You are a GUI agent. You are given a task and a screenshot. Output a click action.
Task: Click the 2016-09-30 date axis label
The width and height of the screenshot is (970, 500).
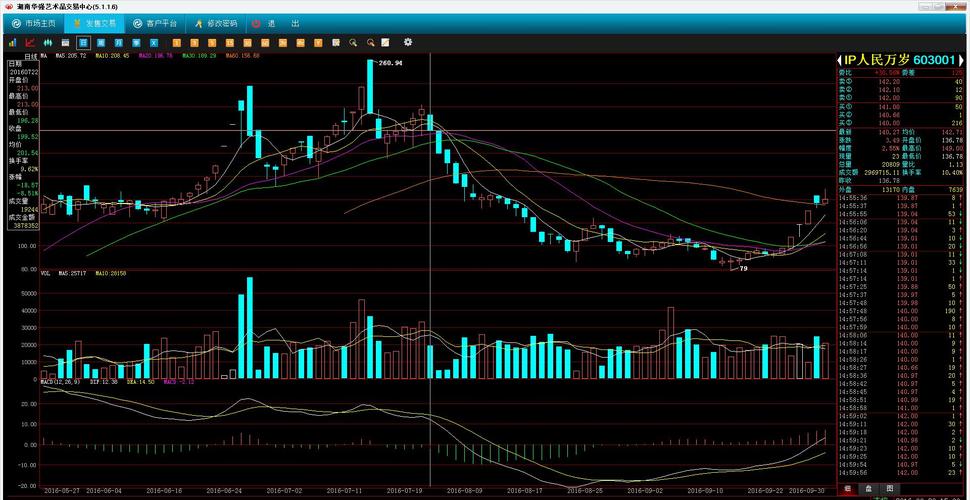[807, 489]
